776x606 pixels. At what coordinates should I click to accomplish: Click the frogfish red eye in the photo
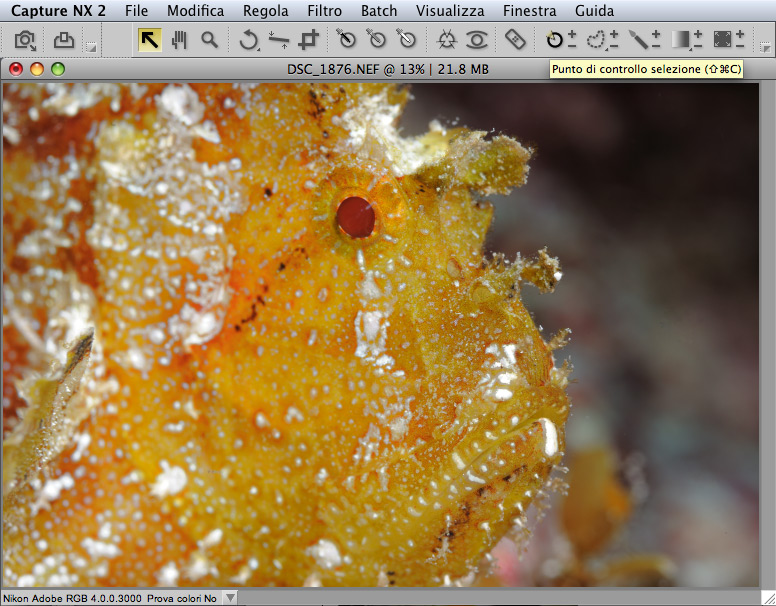[356, 217]
